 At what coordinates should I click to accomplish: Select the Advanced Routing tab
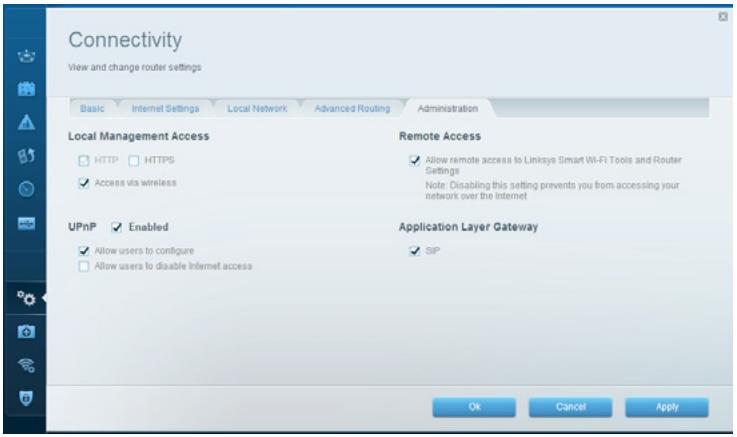tap(353, 109)
